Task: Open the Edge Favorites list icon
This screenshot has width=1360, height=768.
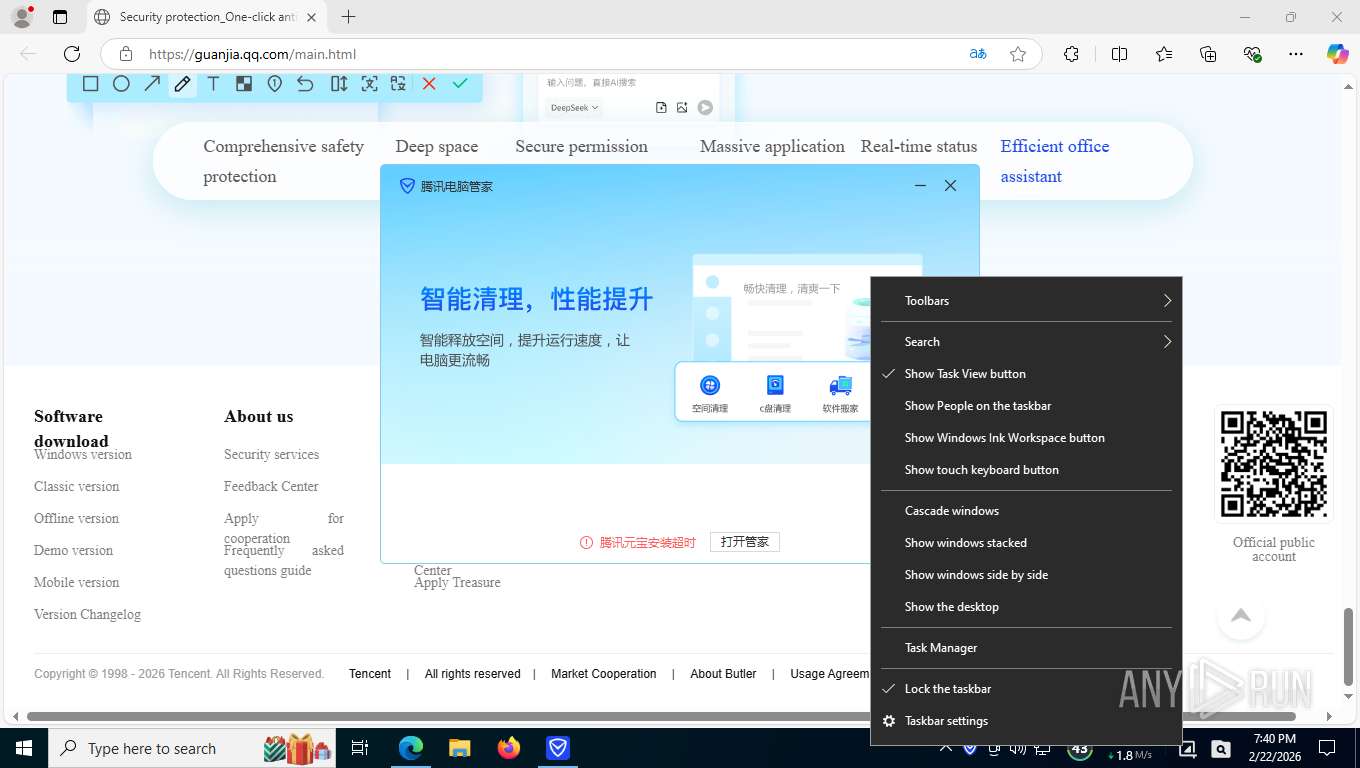Action: coord(1164,54)
